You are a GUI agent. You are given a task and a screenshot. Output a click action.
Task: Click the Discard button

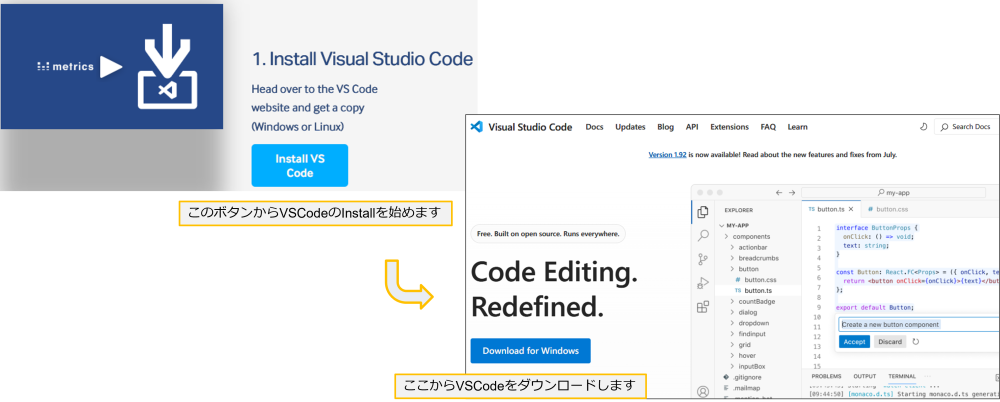pyautogui.click(x=890, y=341)
